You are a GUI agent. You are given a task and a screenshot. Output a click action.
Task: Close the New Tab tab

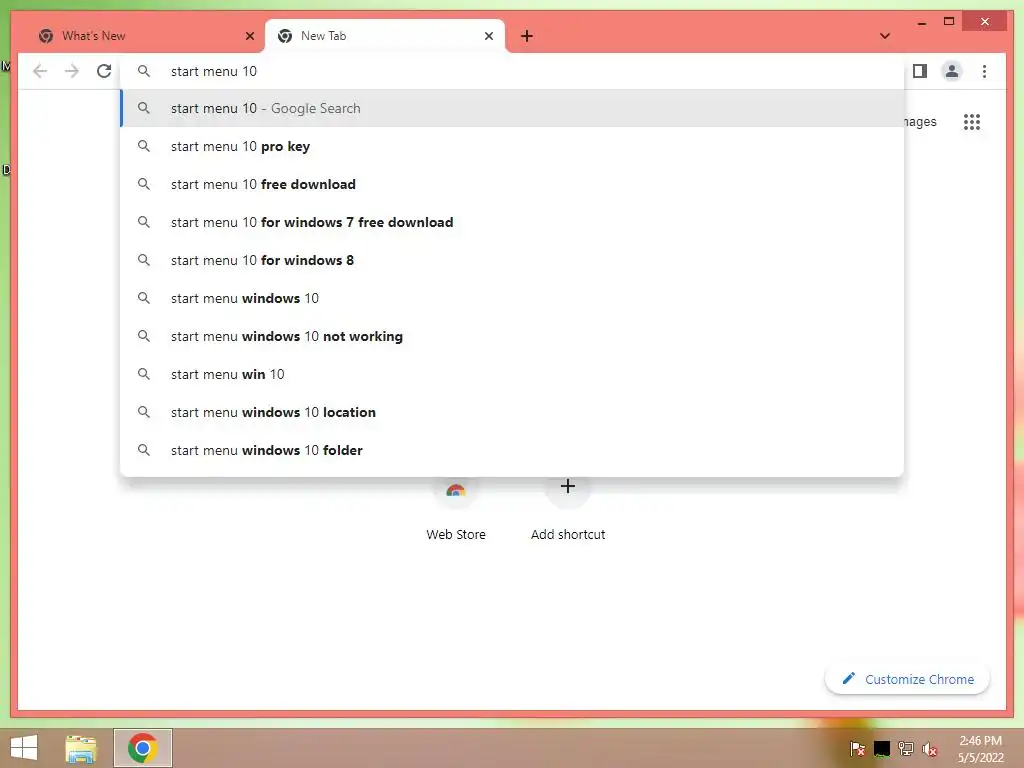[488, 36]
